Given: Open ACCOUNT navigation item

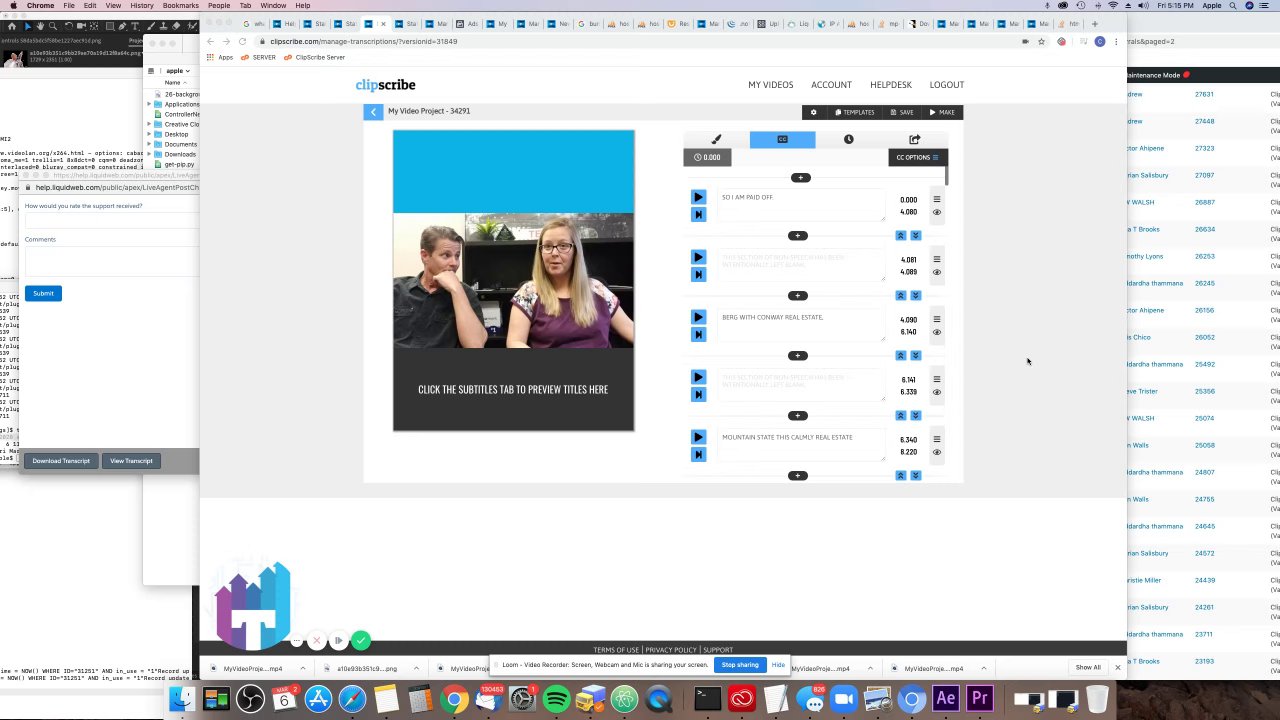Looking at the screenshot, I should pyautogui.click(x=831, y=85).
